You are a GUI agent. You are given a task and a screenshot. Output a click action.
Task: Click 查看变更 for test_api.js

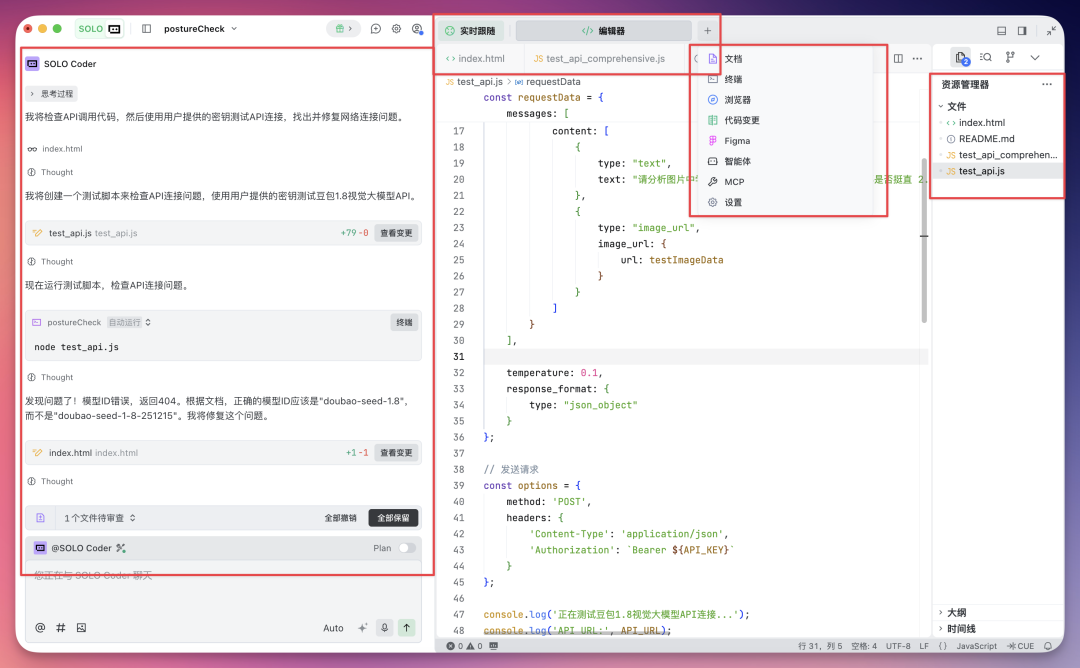pos(396,233)
